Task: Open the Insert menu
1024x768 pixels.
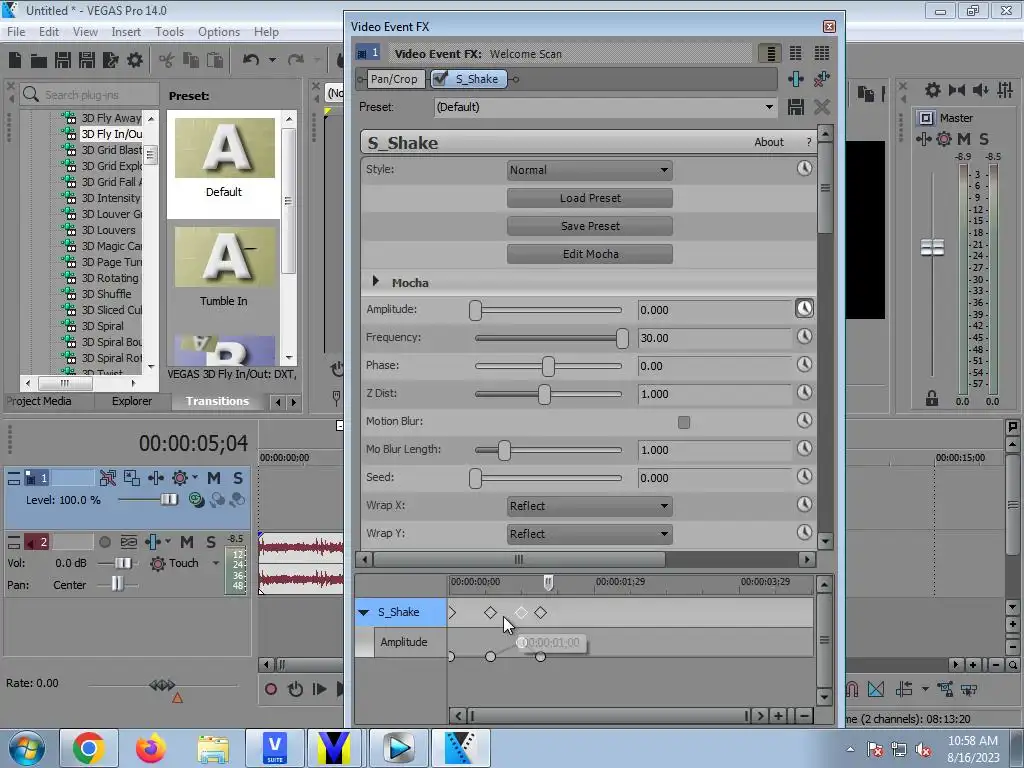Action: [126, 31]
